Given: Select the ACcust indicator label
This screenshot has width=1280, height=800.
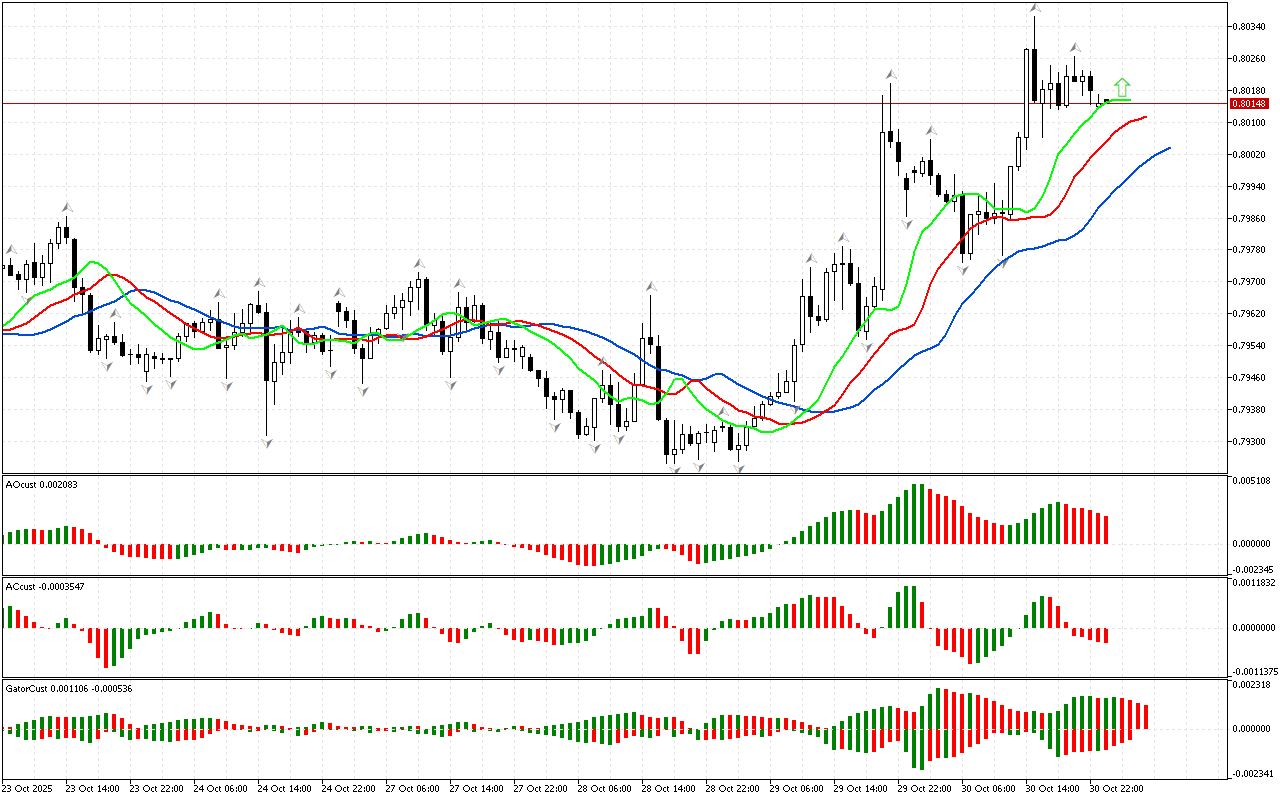Looking at the screenshot, I should [44, 586].
